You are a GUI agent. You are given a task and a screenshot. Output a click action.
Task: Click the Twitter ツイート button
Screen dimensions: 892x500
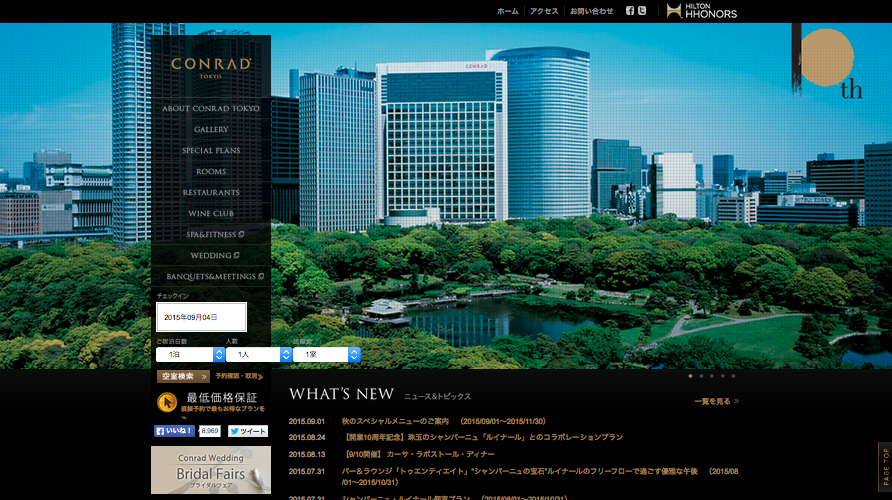click(248, 431)
